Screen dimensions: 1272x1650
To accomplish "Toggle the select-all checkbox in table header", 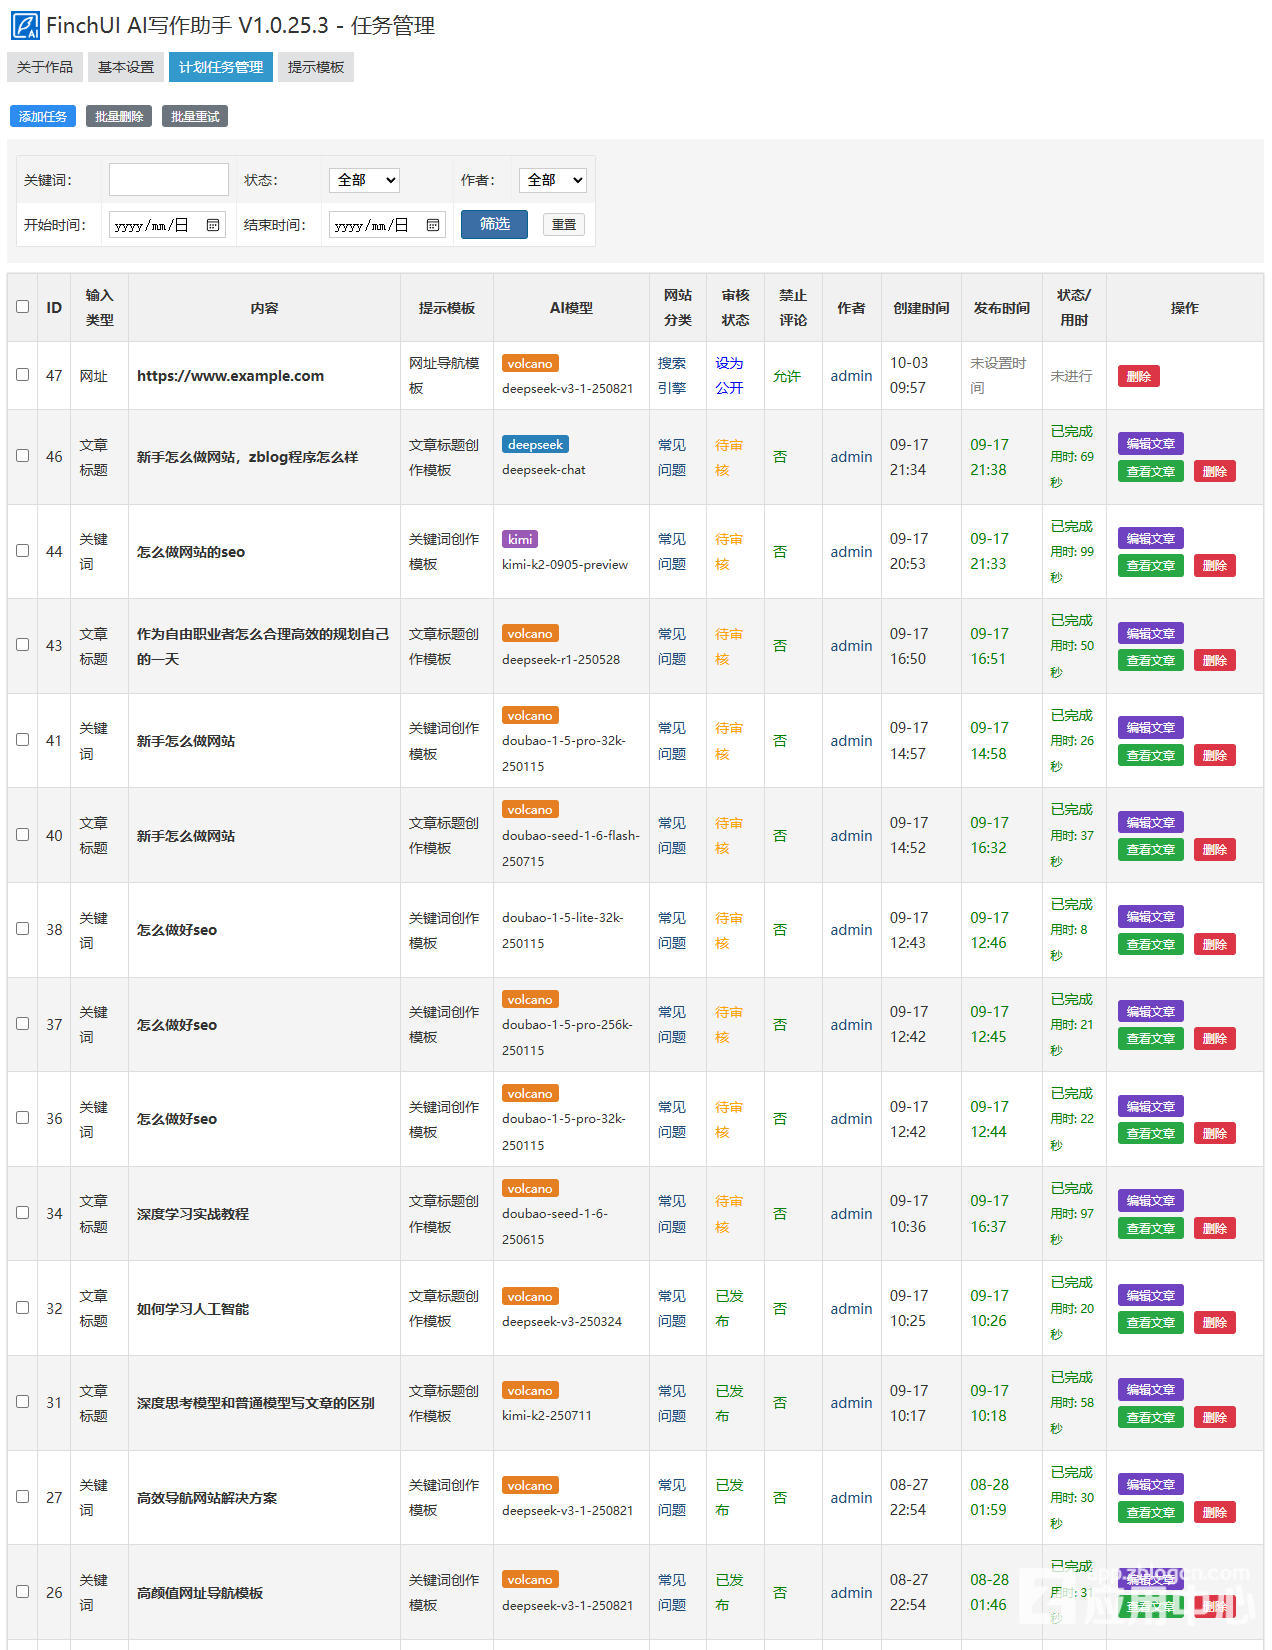I will [x=23, y=307].
